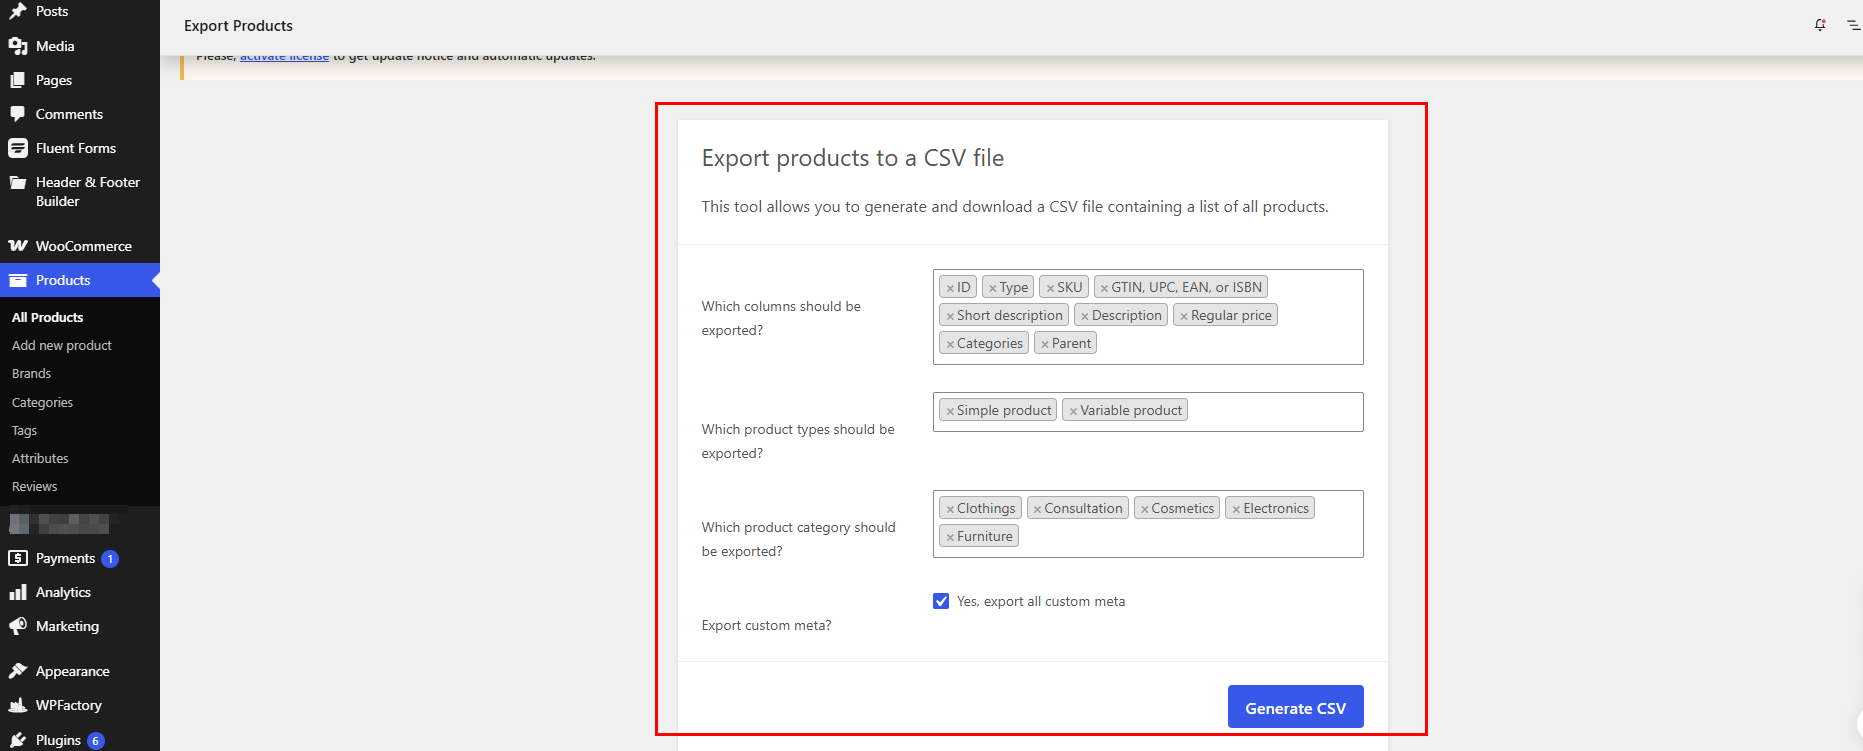The width and height of the screenshot is (1863, 751).
Task: Open the Brands submenu link
Action: (31, 373)
